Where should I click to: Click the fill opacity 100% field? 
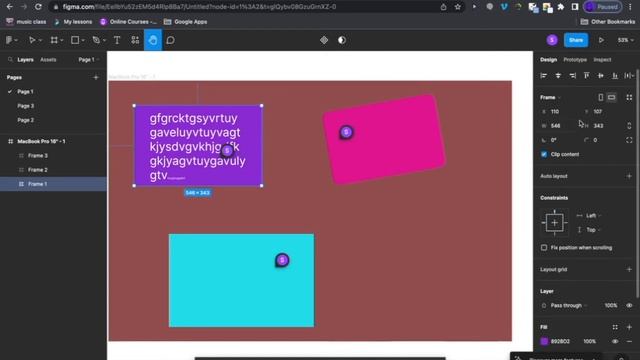pos(590,341)
